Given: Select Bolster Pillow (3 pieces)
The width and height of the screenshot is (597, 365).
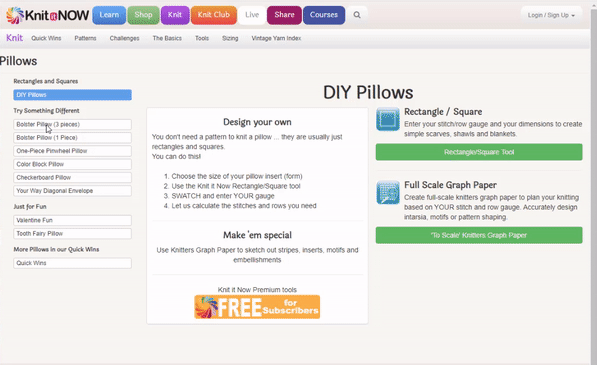Looking at the screenshot, I should click(72, 124).
